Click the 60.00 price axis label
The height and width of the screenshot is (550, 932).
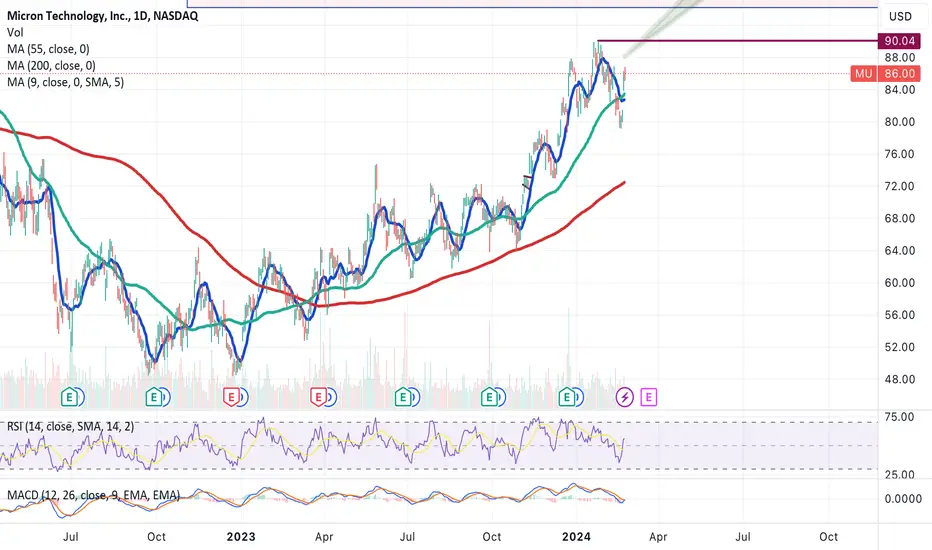pos(899,282)
